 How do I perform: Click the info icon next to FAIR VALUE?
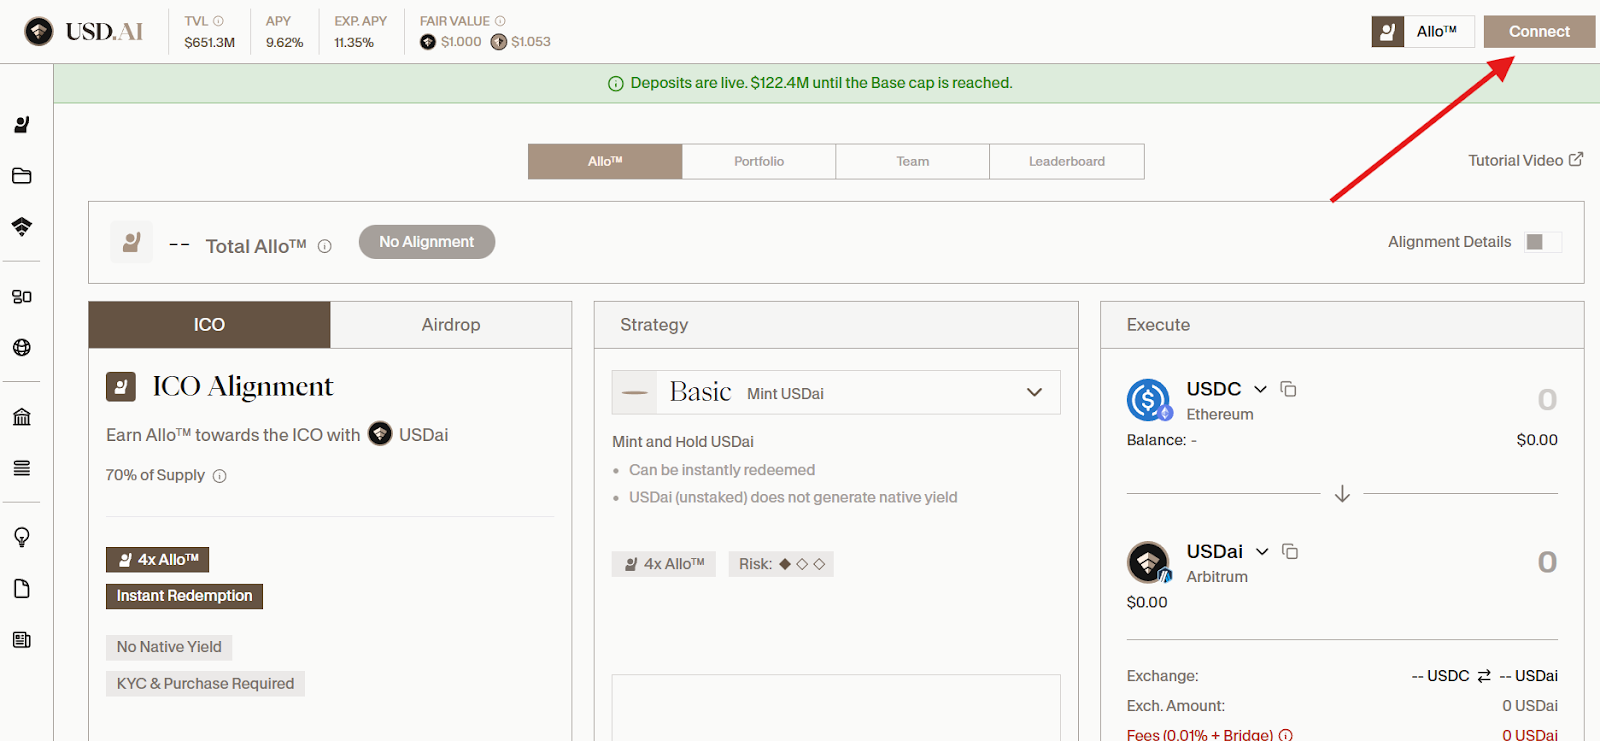coord(501,21)
